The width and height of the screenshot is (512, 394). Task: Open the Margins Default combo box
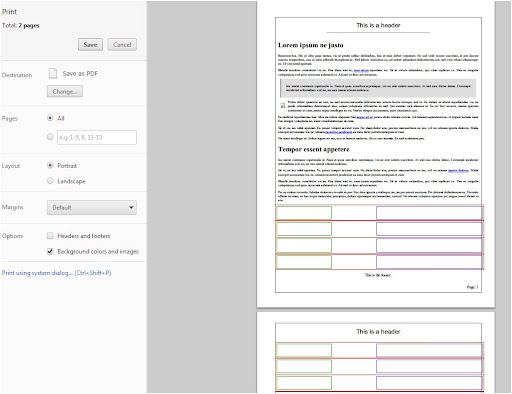(x=92, y=207)
